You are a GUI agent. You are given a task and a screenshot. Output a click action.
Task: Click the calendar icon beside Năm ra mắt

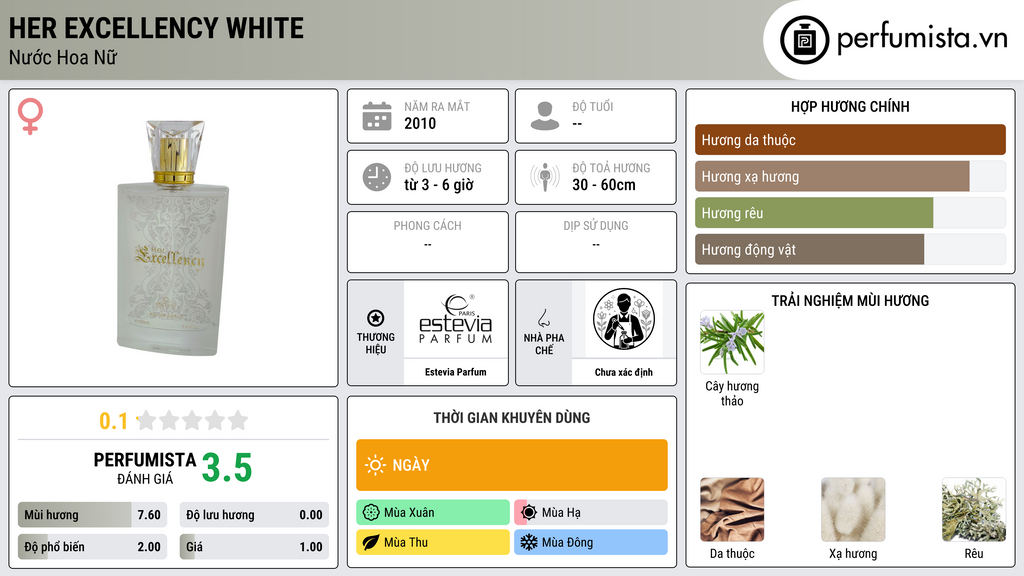[x=377, y=116]
